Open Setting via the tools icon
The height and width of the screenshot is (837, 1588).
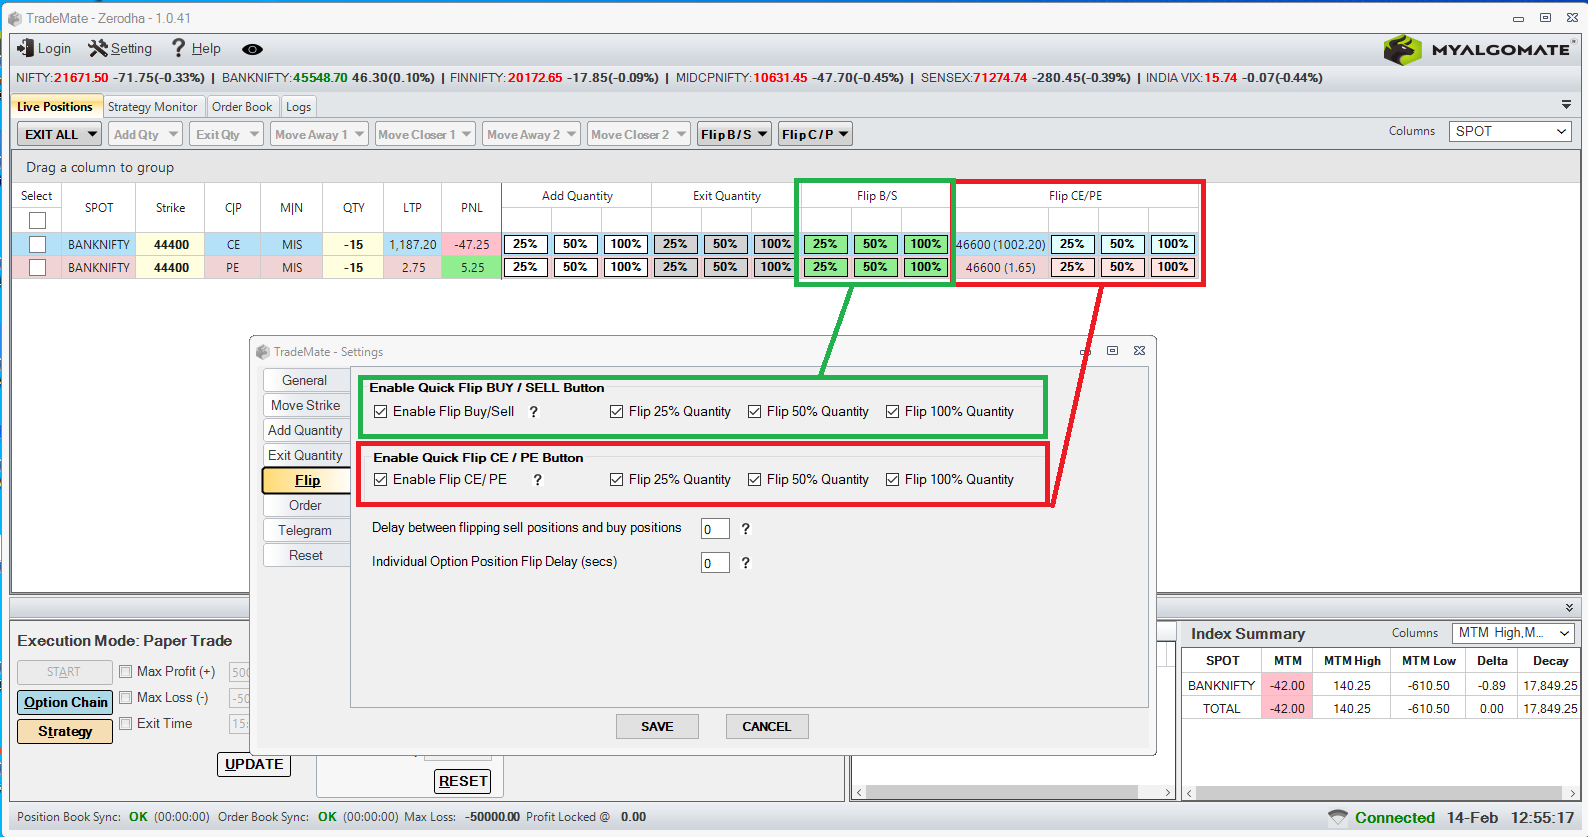(x=97, y=48)
